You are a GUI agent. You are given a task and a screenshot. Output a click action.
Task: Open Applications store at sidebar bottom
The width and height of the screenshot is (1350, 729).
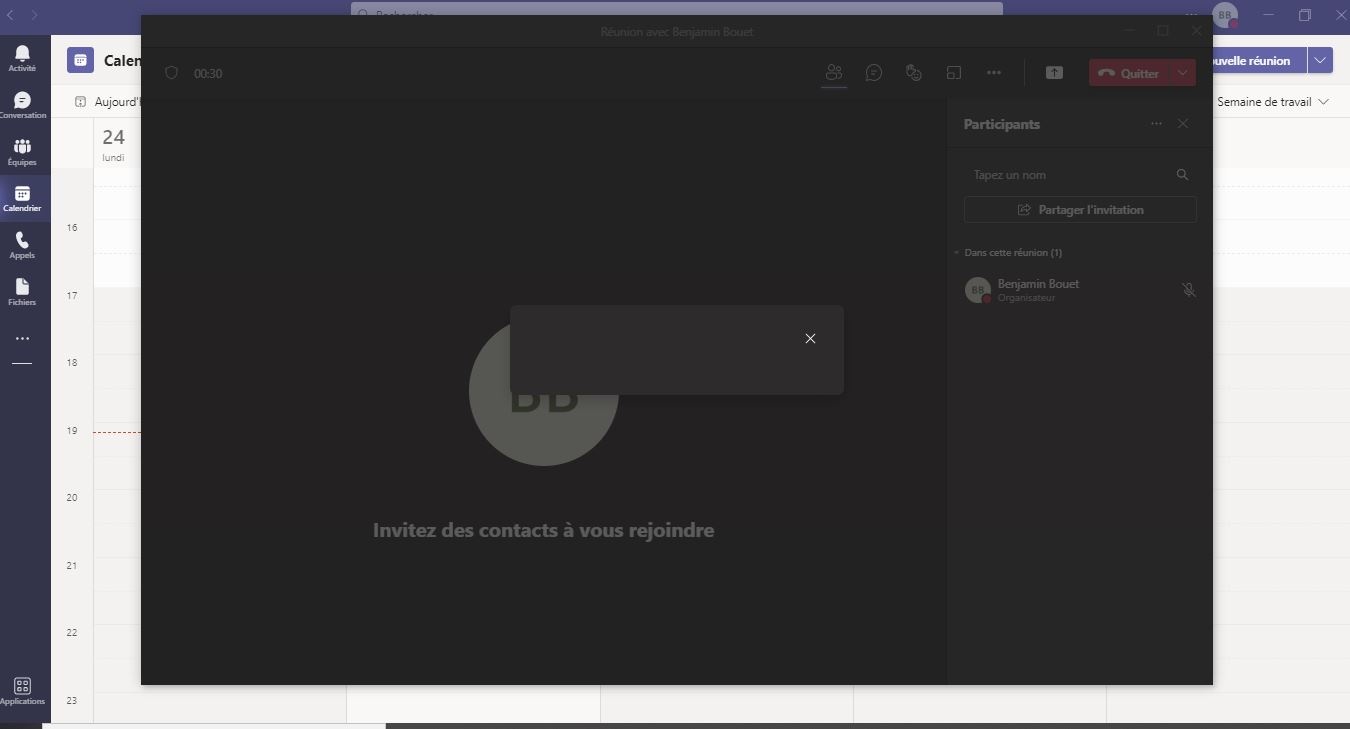point(22,691)
